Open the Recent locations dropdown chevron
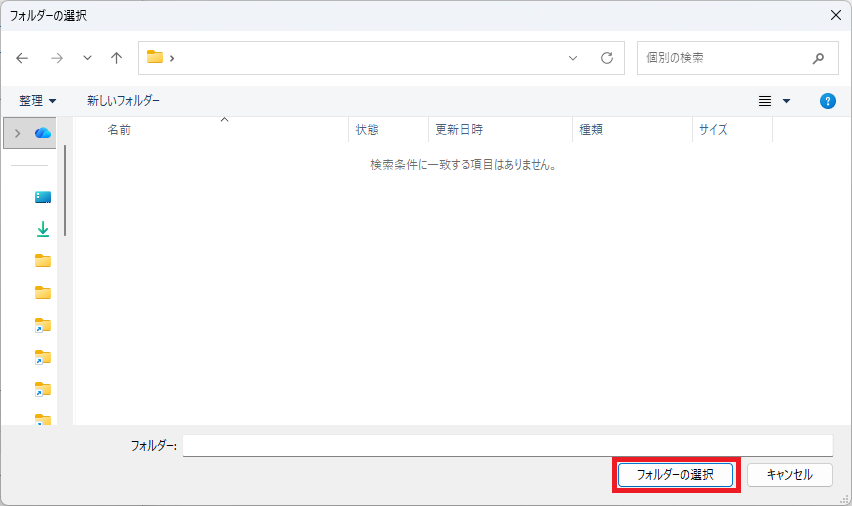The image size is (852, 506). tap(87, 58)
